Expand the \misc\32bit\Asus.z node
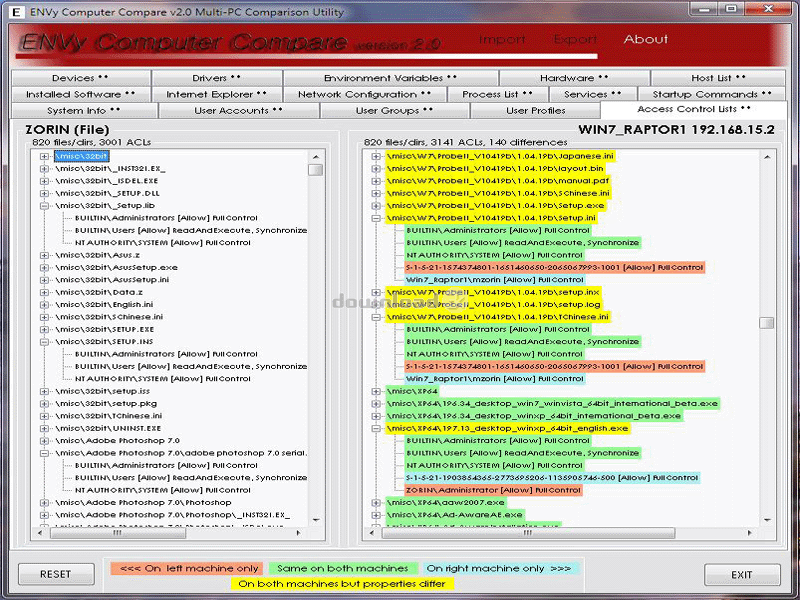 44,255
